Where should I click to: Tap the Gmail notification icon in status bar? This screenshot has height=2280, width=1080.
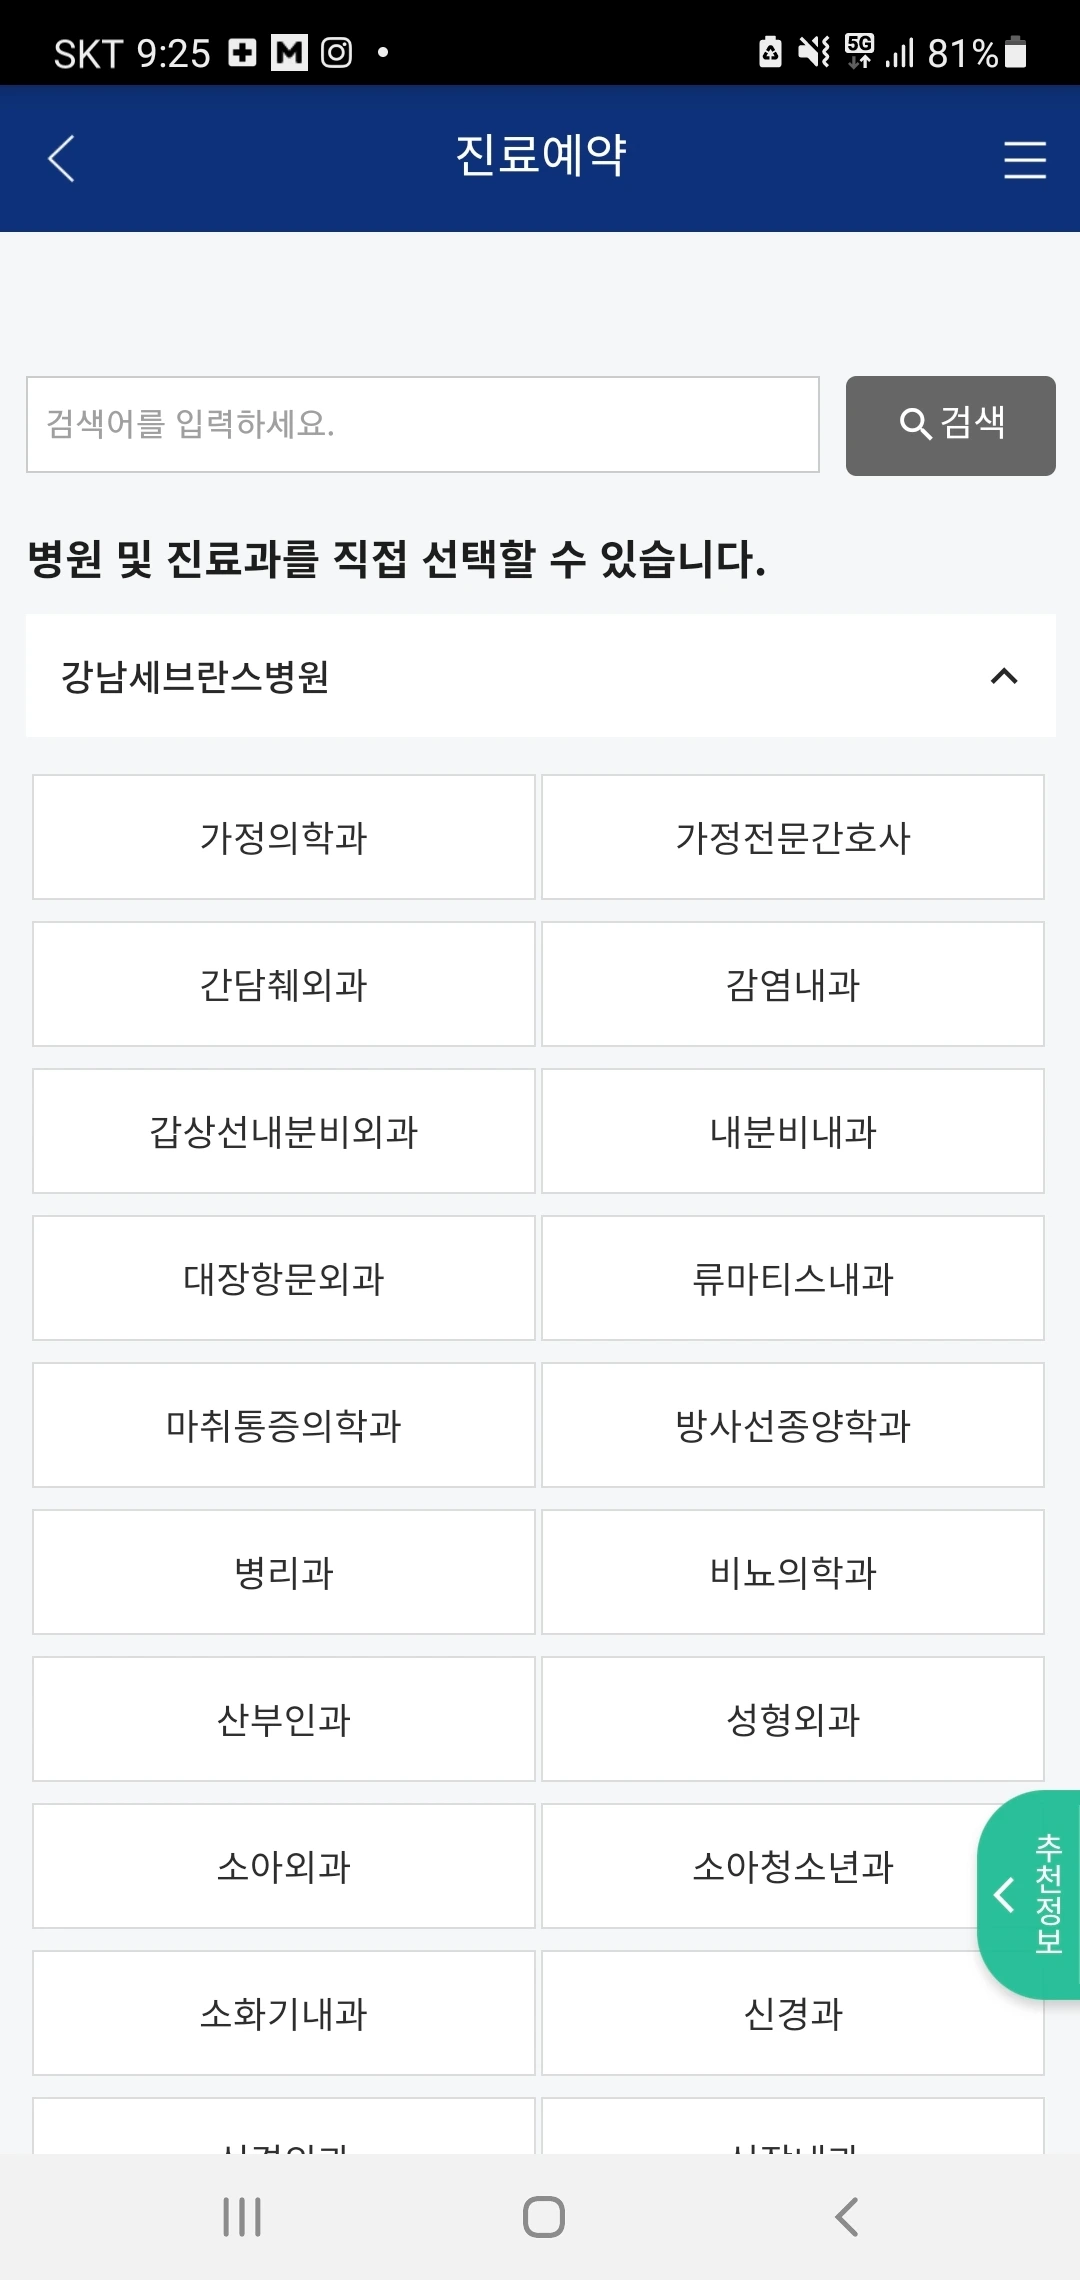click(290, 52)
